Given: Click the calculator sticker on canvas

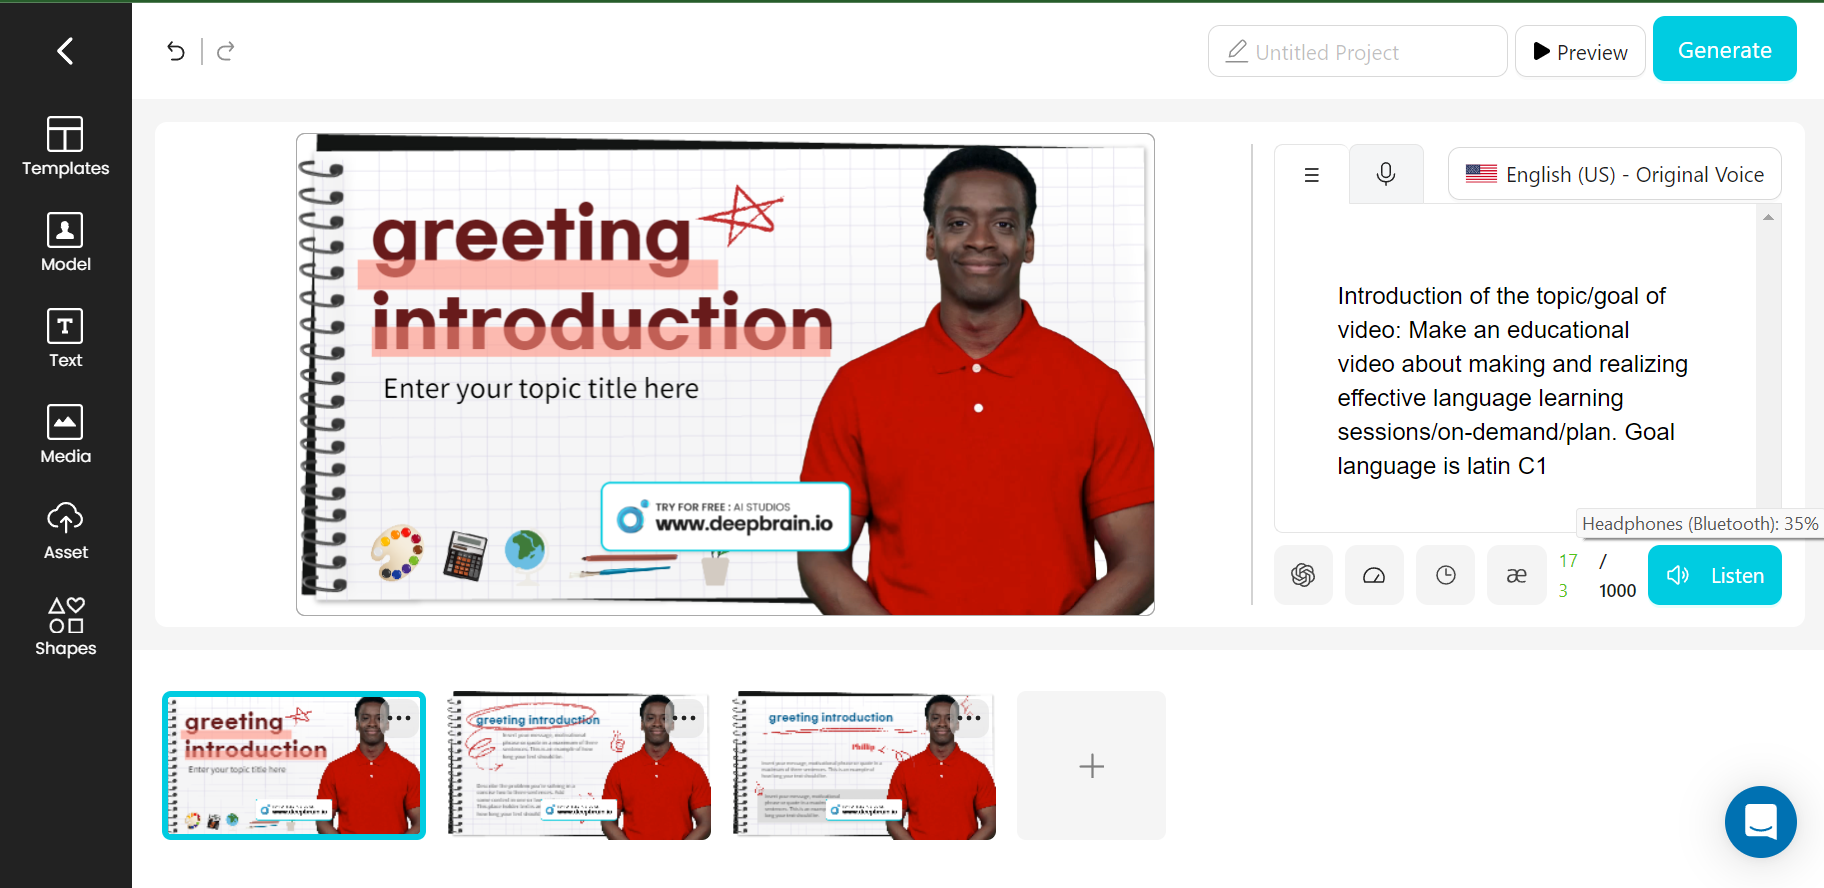Looking at the screenshot, I should [465, 555].
